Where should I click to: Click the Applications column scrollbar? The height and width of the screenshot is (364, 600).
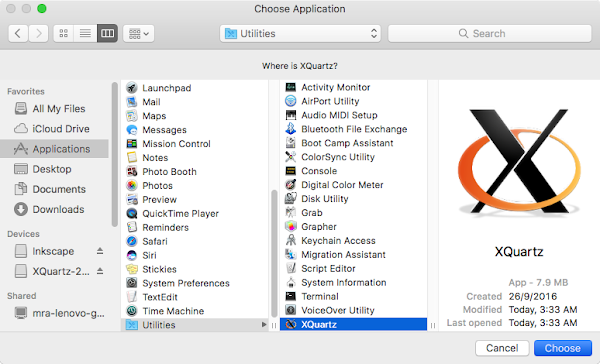coord(274,253)
